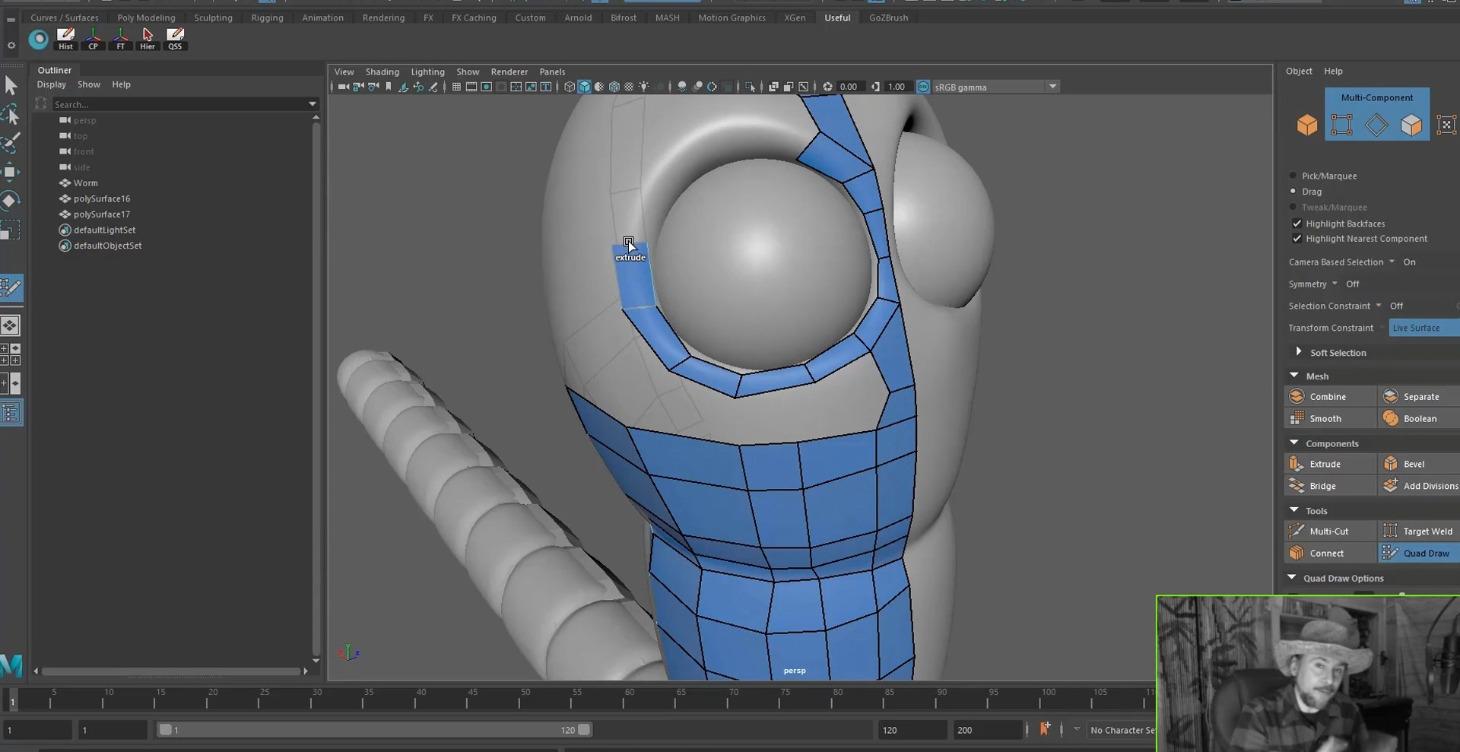Click the Multi-Cut button under Tools
Viewport: 1460px width, 752px height.
[x=1330, y=530]
